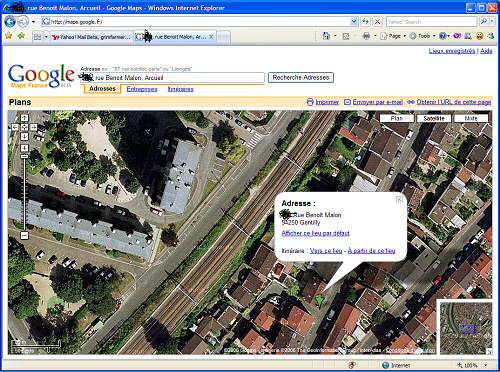Screen dimensions: 500x372
Task: Open the Lieux enregistrés link
Action: click(x=452, y=51)
